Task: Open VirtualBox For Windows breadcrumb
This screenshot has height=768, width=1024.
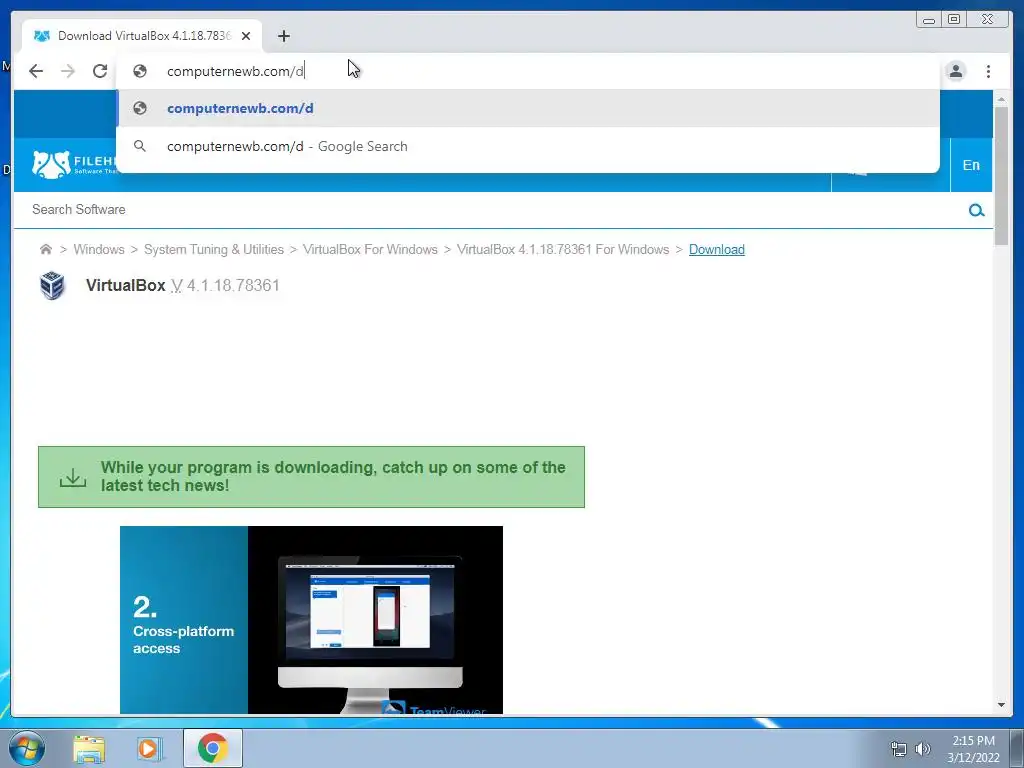Action: [x=370, y=249]
